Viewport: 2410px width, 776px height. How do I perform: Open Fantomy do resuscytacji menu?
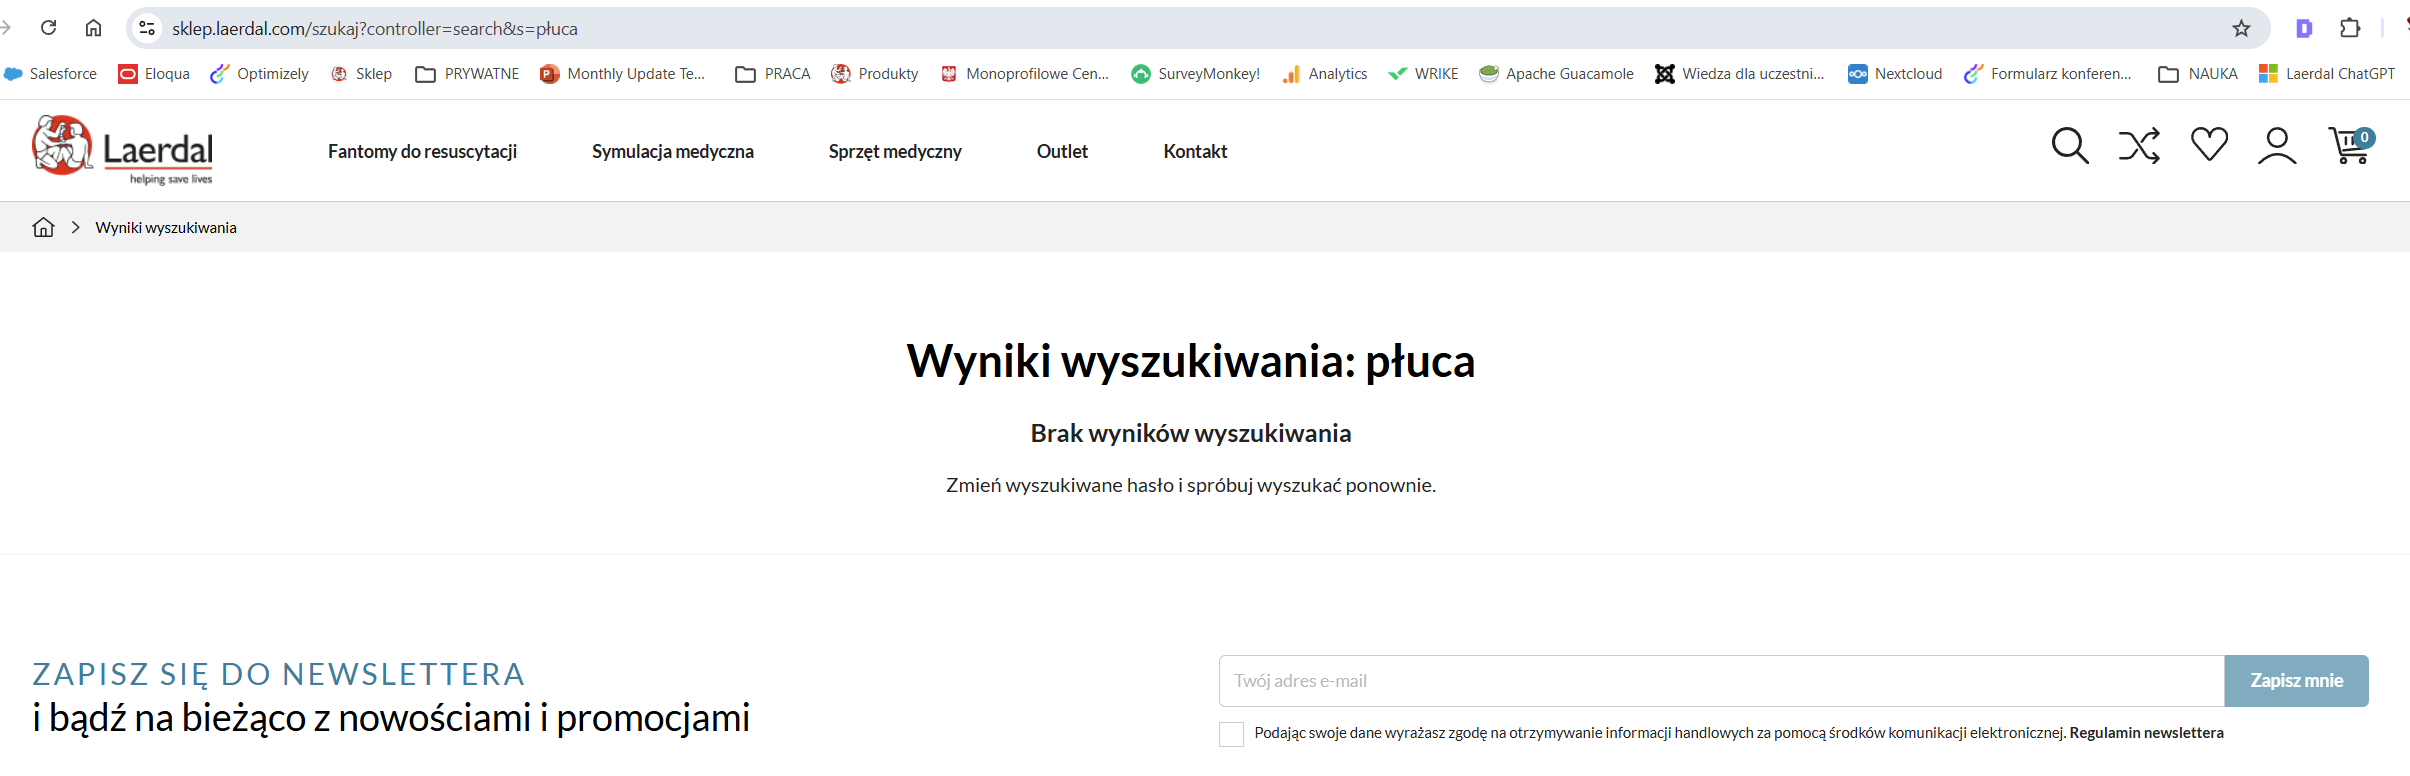click(422, 151)
